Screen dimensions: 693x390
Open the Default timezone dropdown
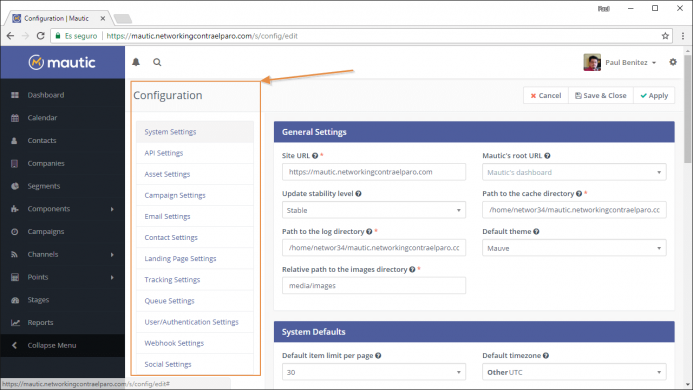[574, 372]
